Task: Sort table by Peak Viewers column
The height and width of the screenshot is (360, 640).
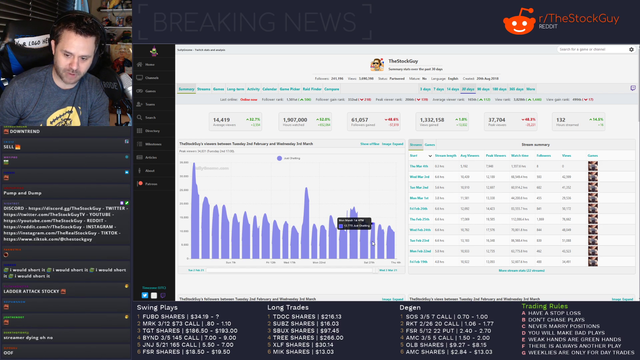Action: 496,156
